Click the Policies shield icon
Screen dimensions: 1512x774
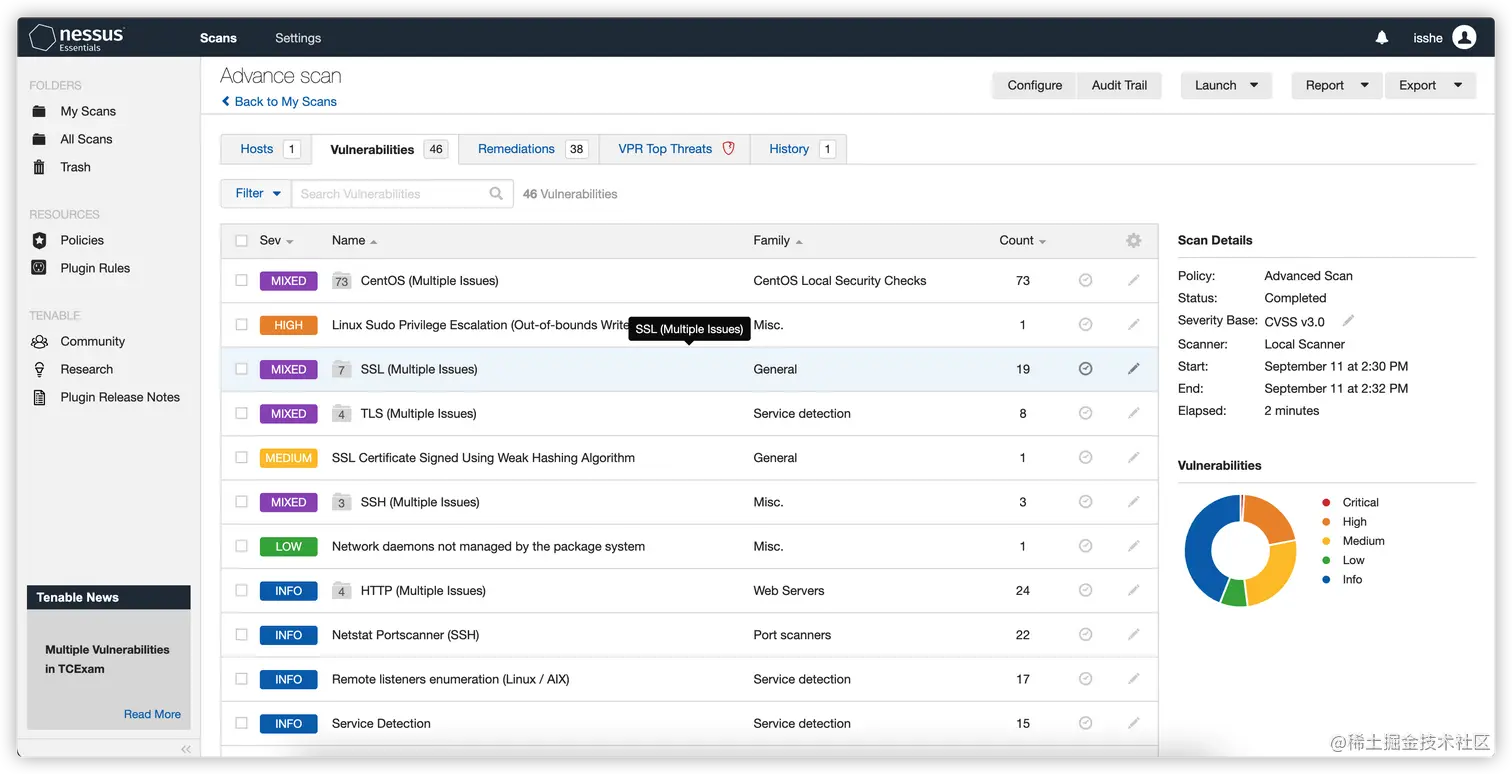(39, 240)
